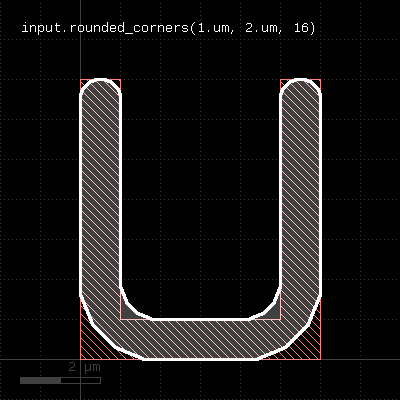Click the '16' parameter in the label text
Viewport: 400px width, 400px height.
(x=301, y=28)
